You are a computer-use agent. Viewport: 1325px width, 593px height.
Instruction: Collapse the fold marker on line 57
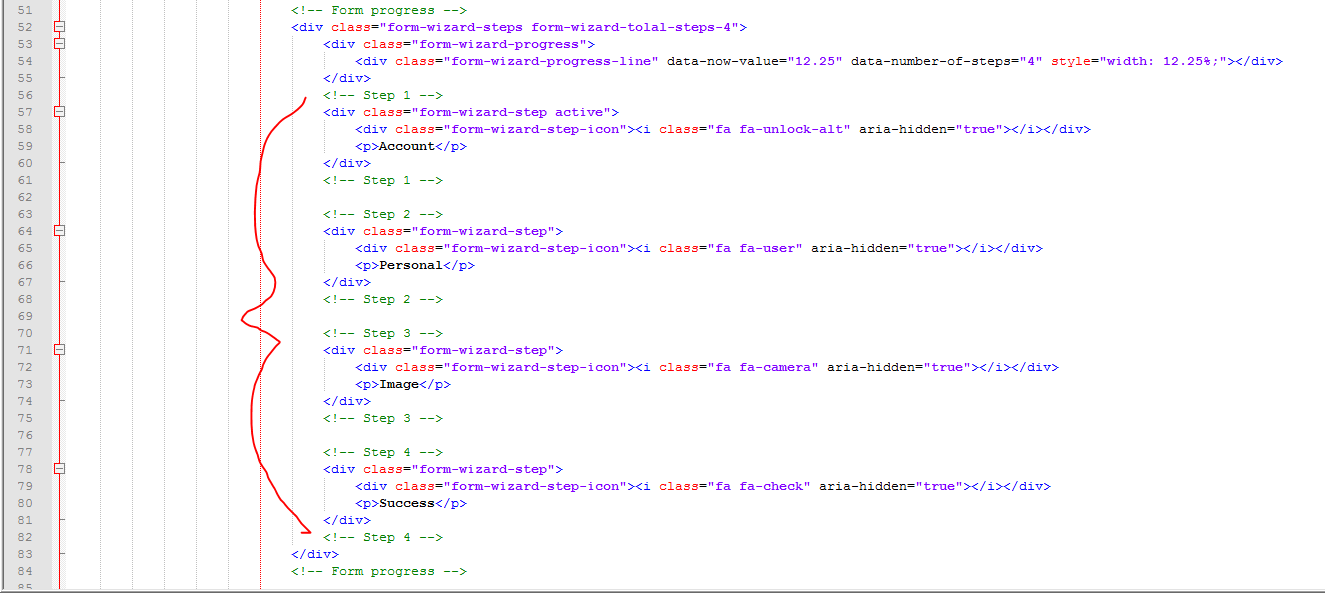pos(59,112)
